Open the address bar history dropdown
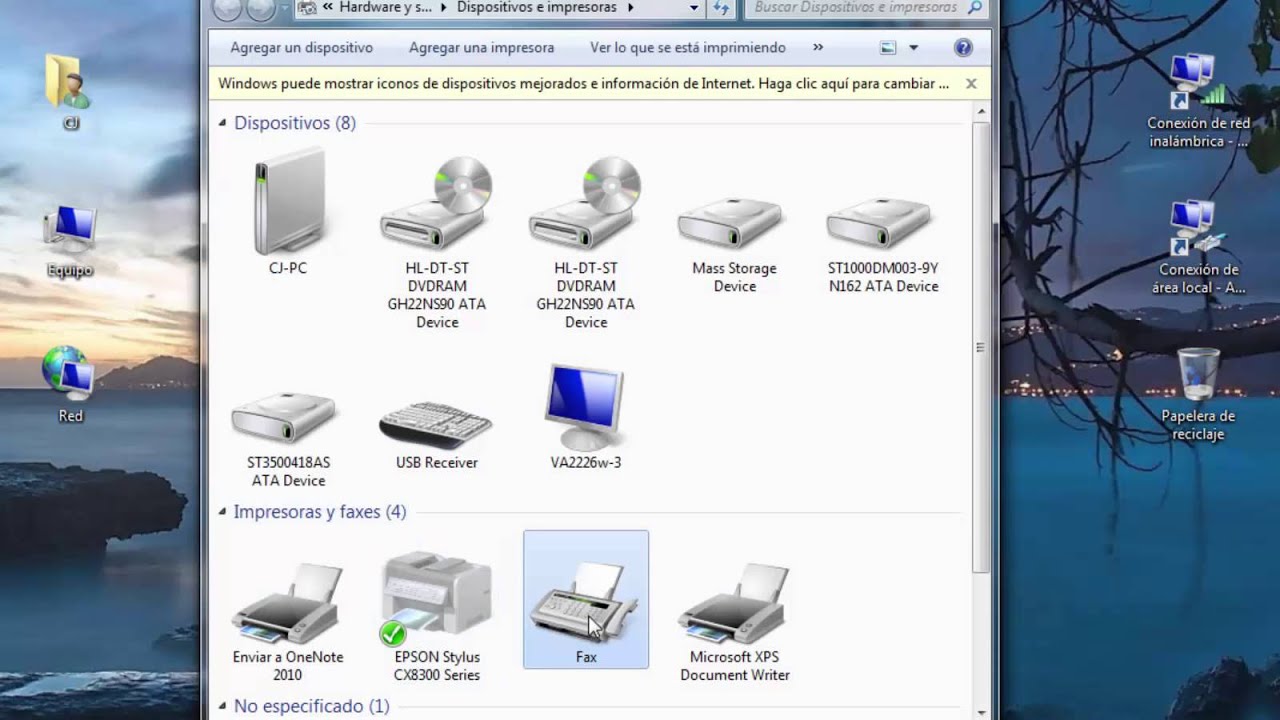This screenshot has height=720, width=1280. (694, 8)
